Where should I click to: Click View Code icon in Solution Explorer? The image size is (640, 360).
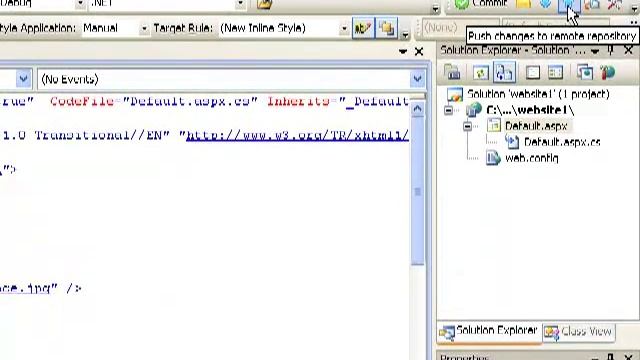coord(533,73)
